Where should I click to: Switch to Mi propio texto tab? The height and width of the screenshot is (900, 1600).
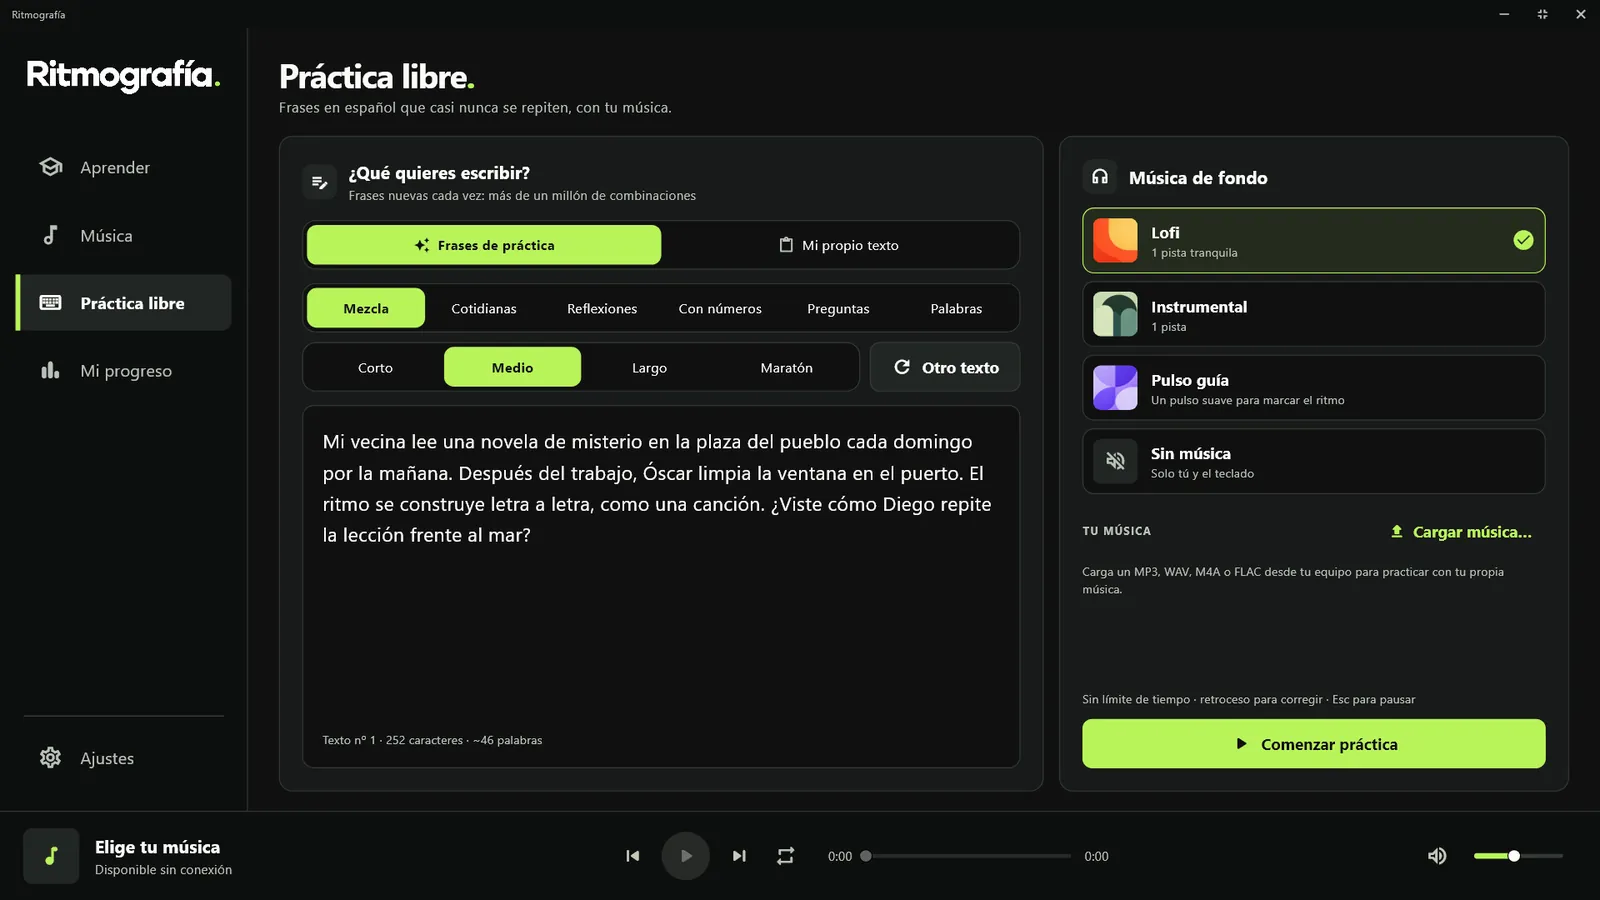click(x=839, y=245)
